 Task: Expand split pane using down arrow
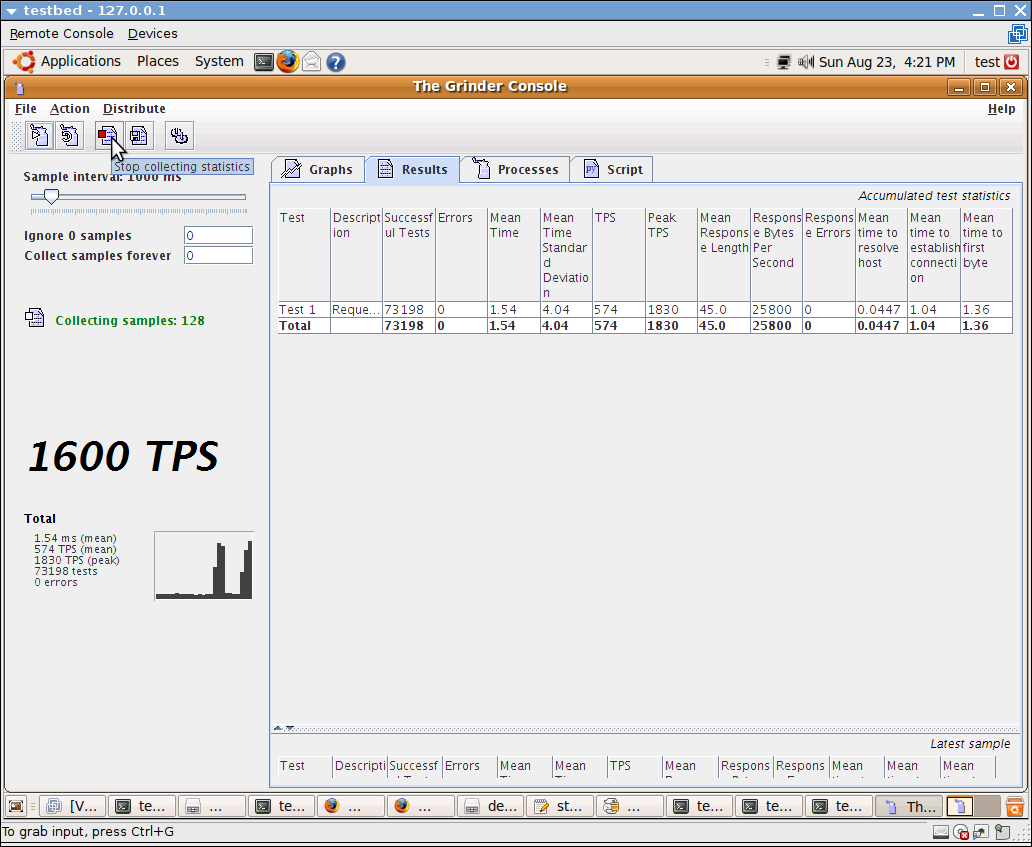click(x=290, y=728)
